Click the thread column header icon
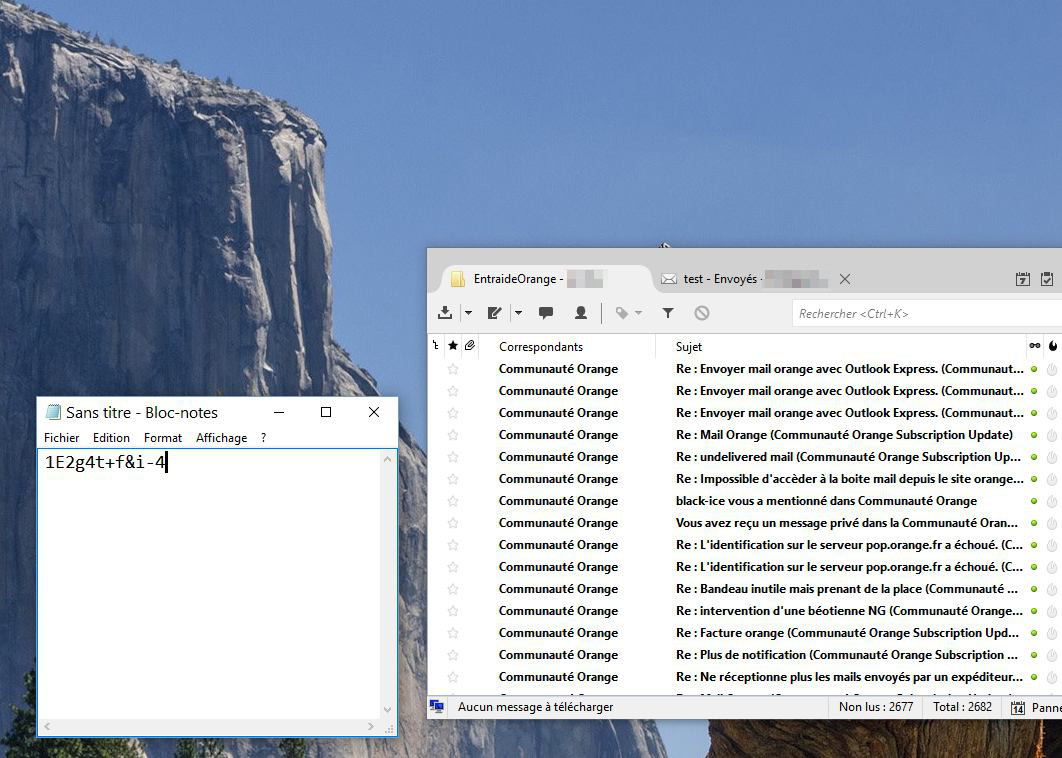1062x758 pixels. point(436,346)
